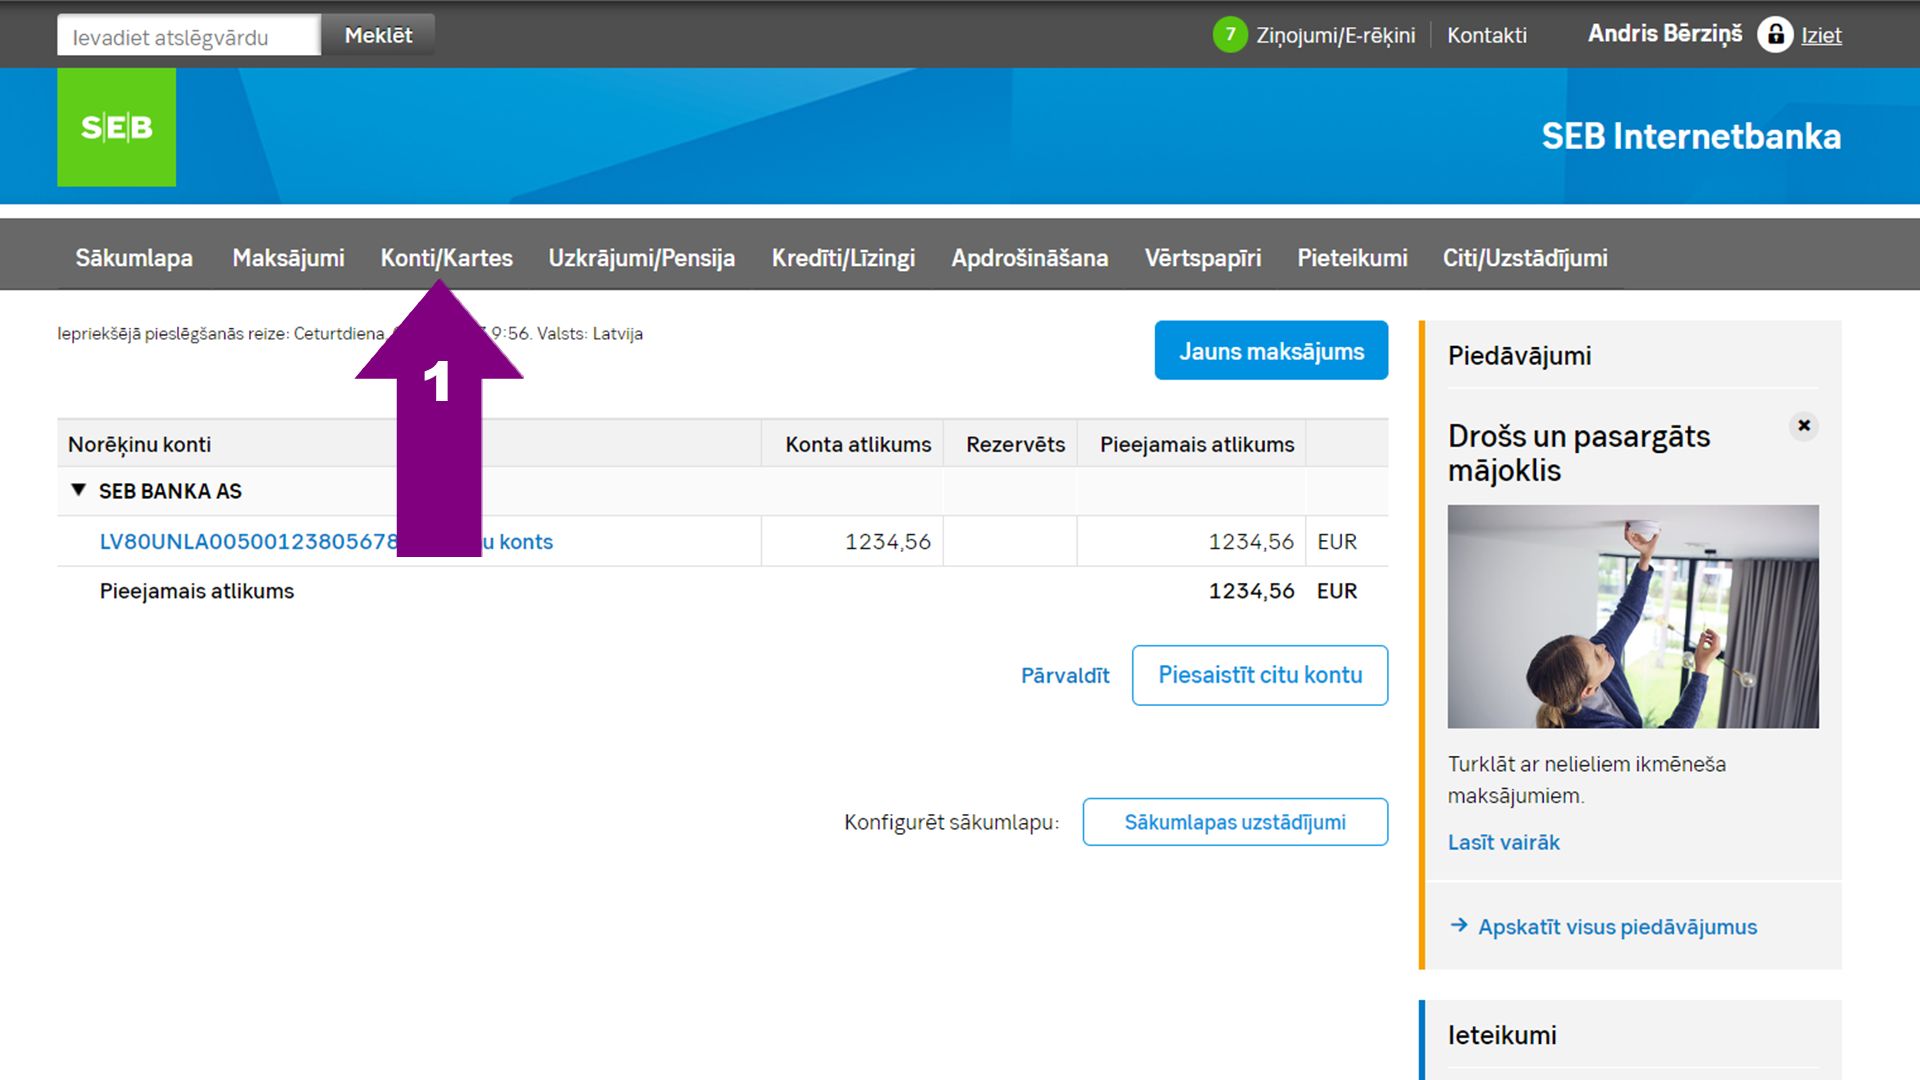This screenshot has height=1080, width=1920.
Task: Click the keyword search input field
Action: [x=189, y=35]
